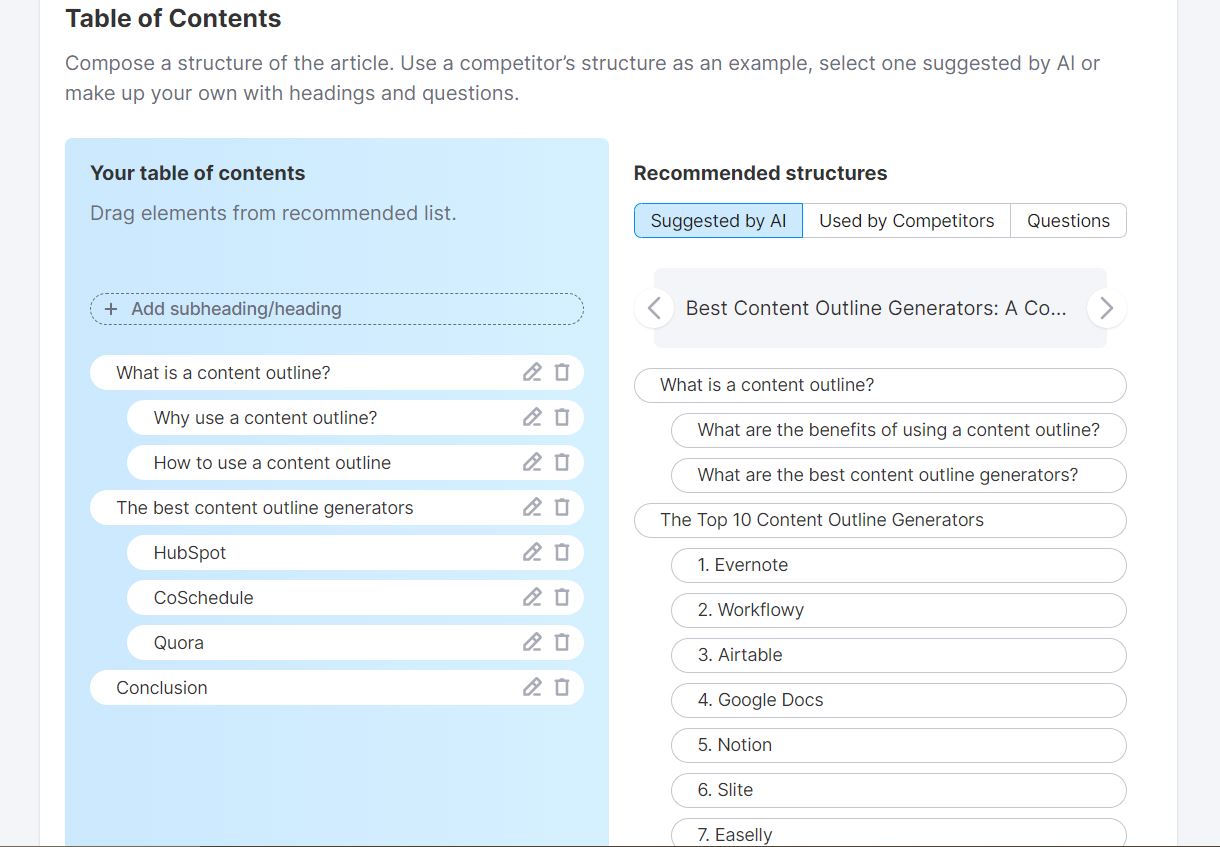Switch to the 'Used by Competitors' tab
Image resolution: width=1220 pixels, height=847 pixels.
(x=906, y=221)
